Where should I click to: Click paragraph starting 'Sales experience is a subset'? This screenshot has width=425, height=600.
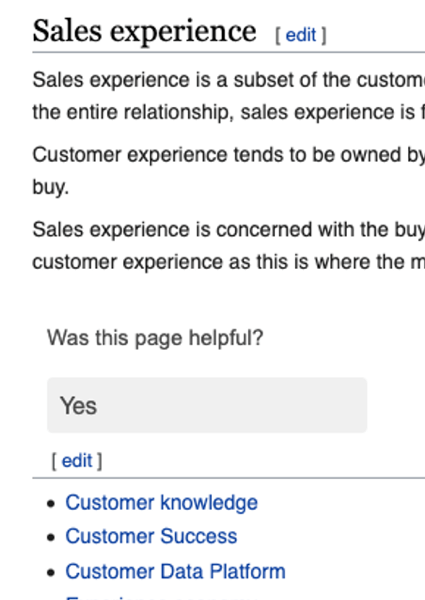click(x=229, y=96)
